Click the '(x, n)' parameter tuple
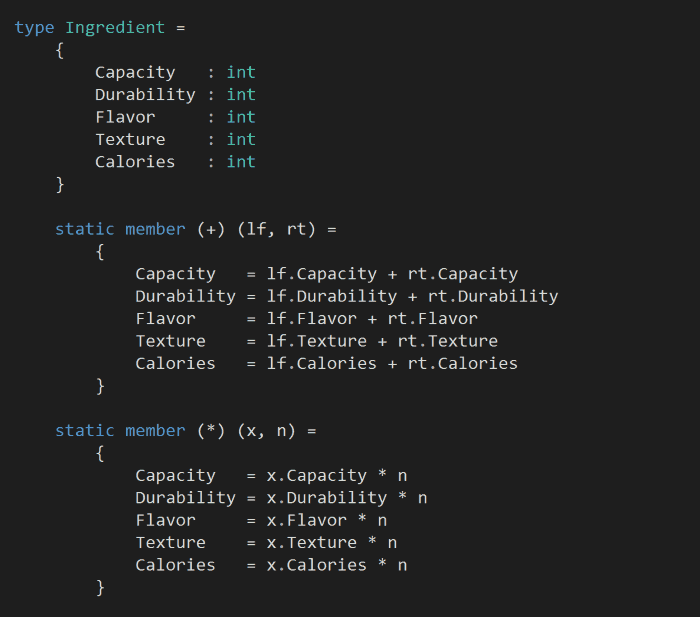 click(x=266, y=430)
